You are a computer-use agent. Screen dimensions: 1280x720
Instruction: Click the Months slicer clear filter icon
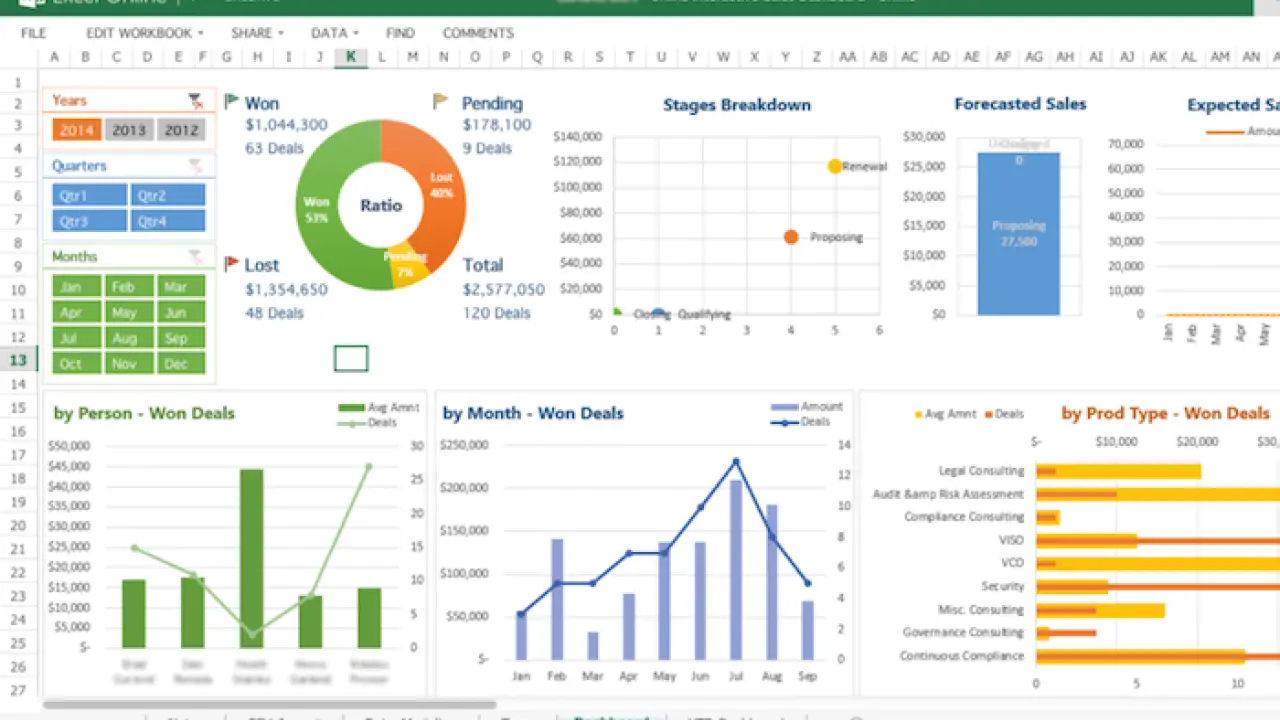tap(196, 257)
